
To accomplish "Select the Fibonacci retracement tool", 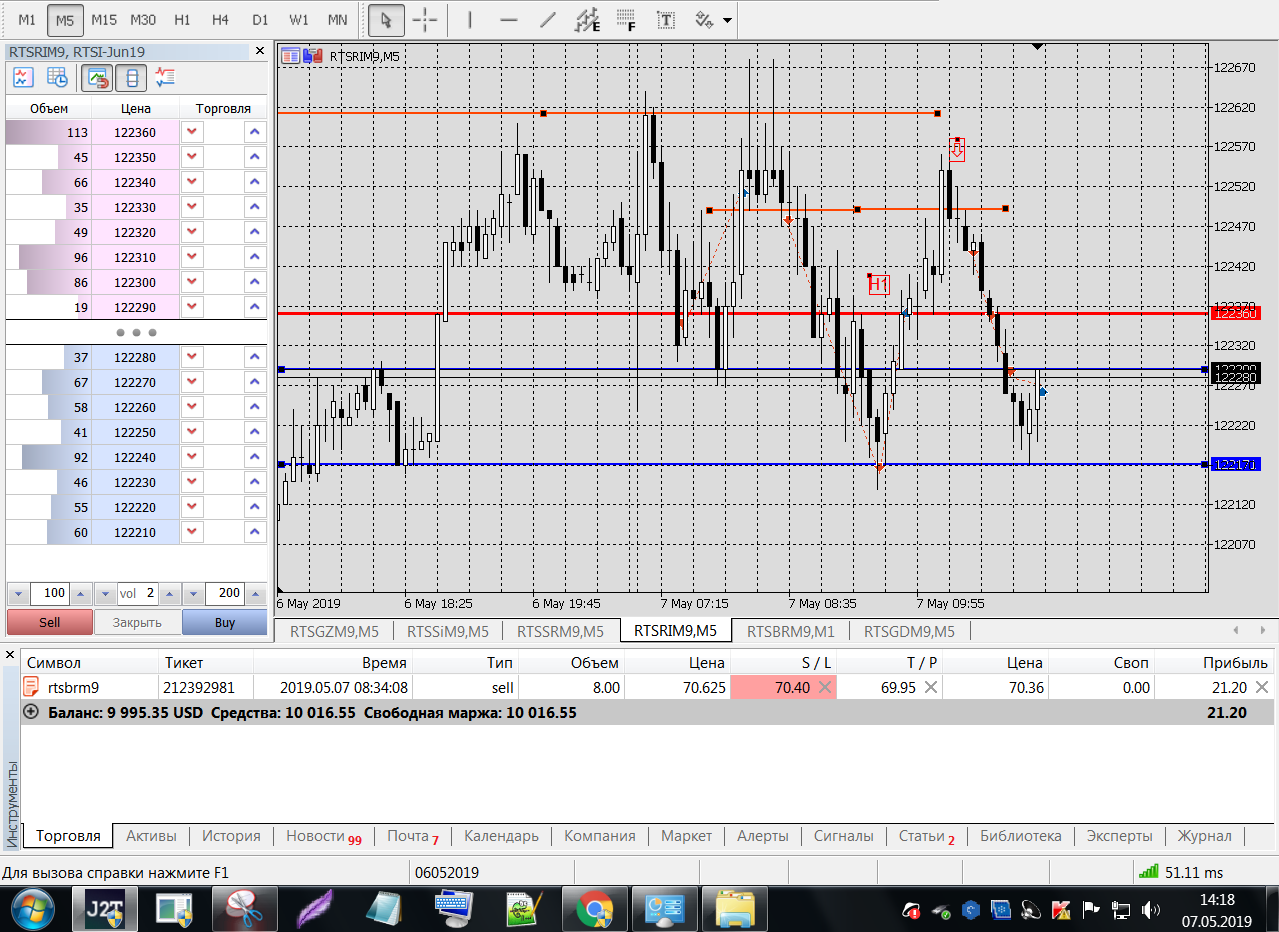I will 627,20.
